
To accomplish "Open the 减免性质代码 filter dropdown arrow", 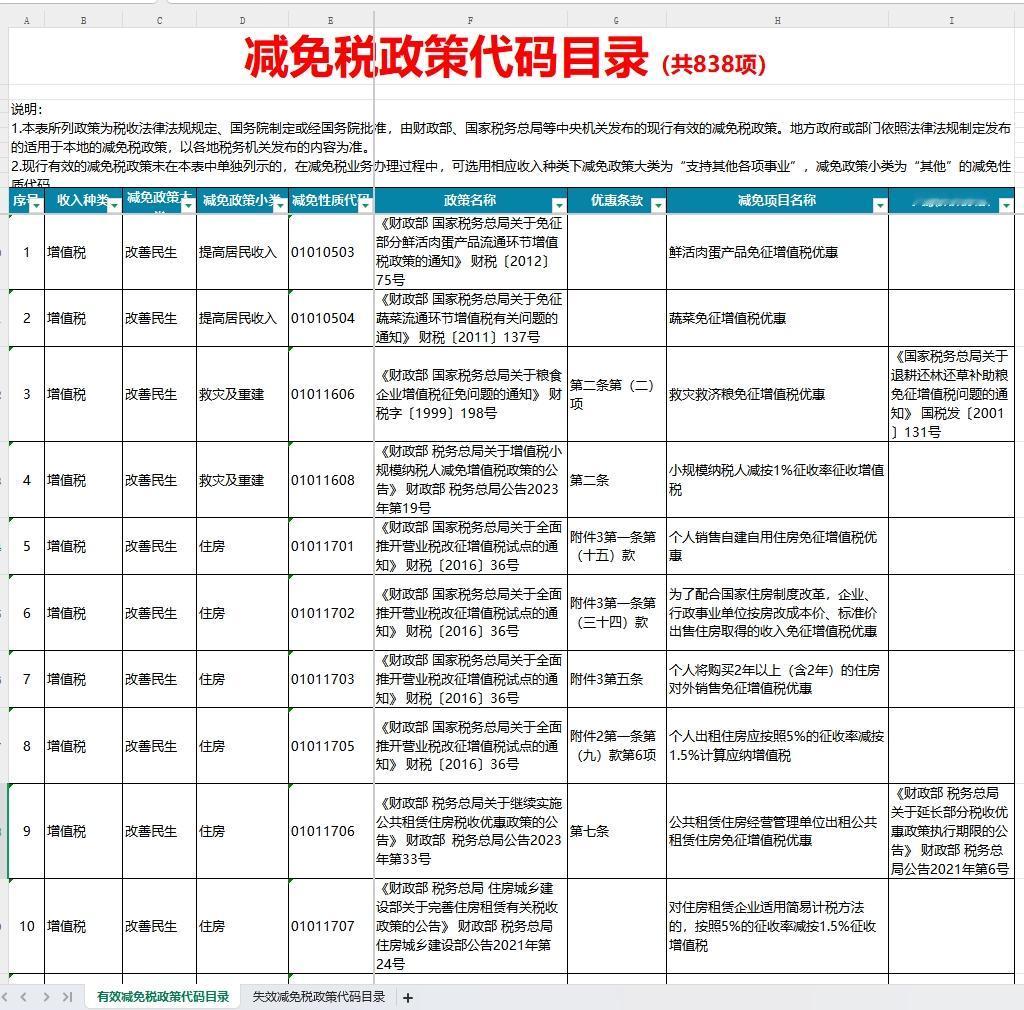I will (366, 206).
